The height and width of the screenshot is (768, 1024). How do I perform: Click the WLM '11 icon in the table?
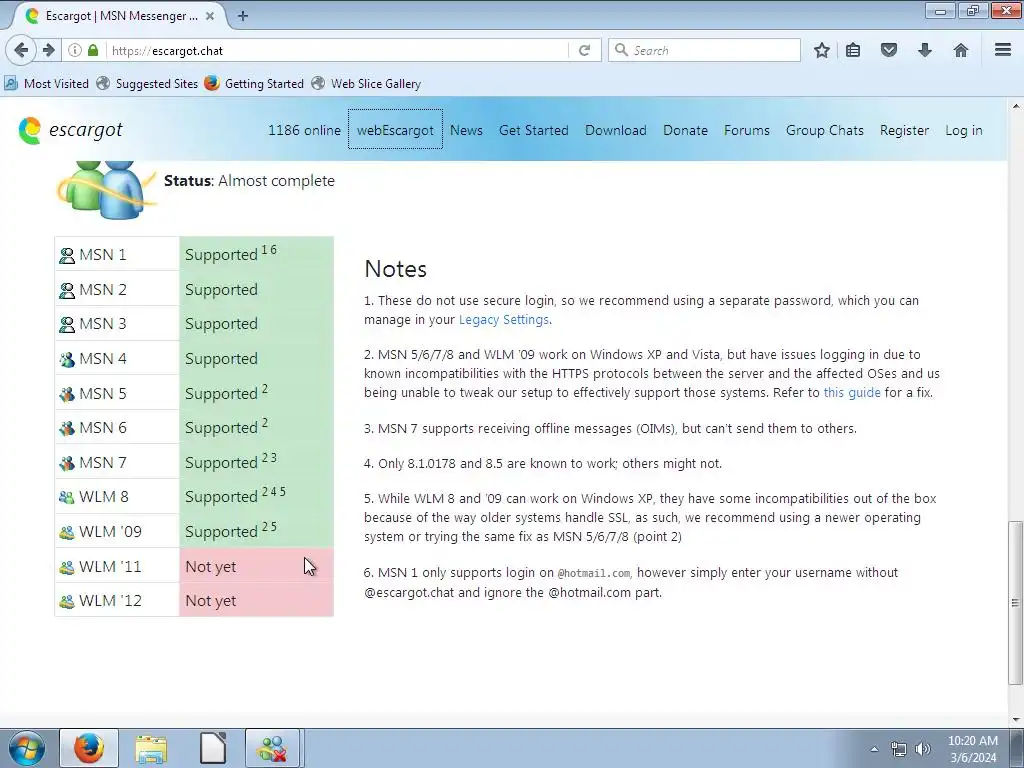pos(67,567)
